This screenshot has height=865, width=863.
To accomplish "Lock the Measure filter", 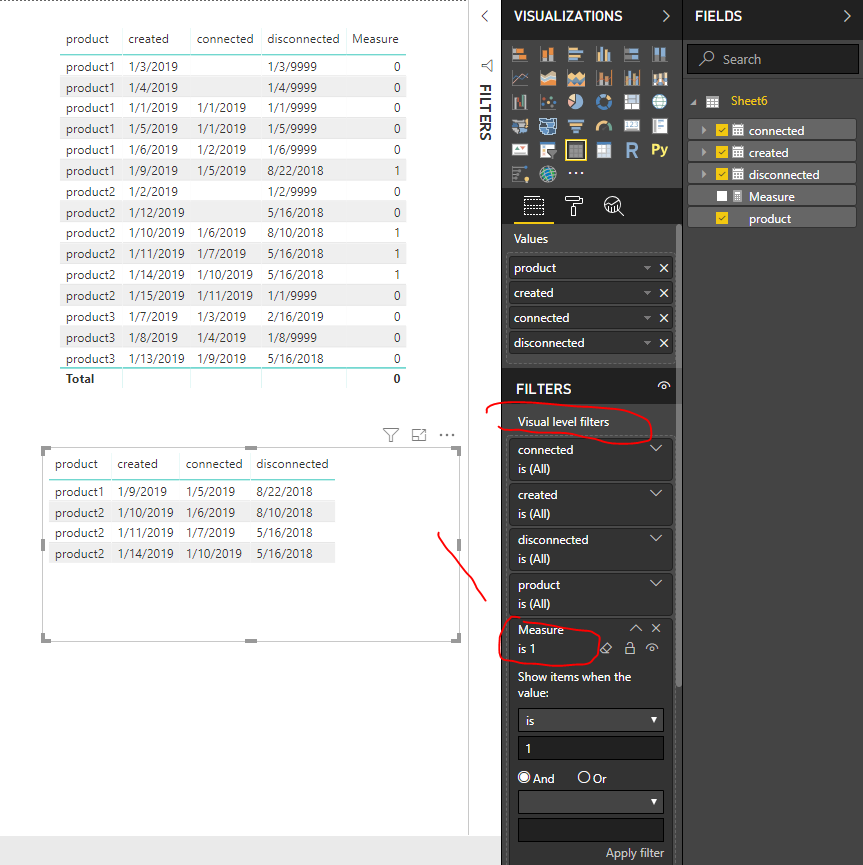I will click(630, 648).
